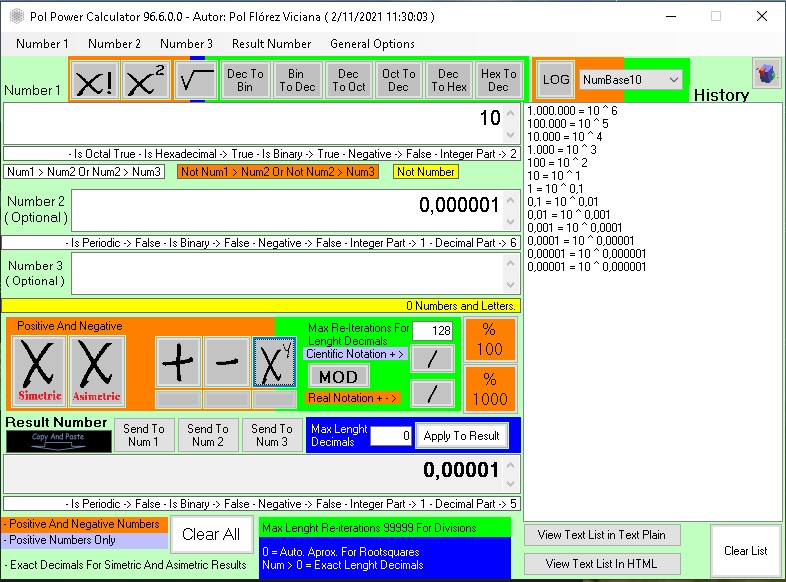Click the factorial X! button
The width and height of the screenshot is (786, 582).
[95, 80]
